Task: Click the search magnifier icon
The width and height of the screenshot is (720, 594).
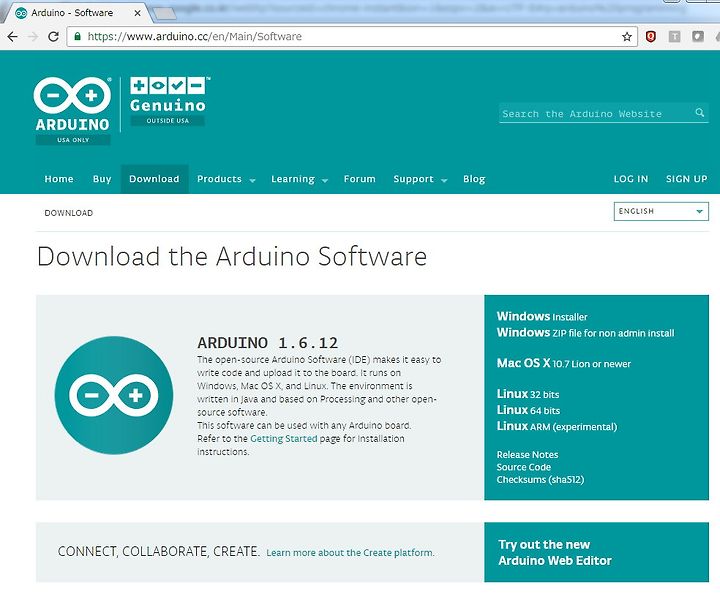Action: (x=699, y=112)
